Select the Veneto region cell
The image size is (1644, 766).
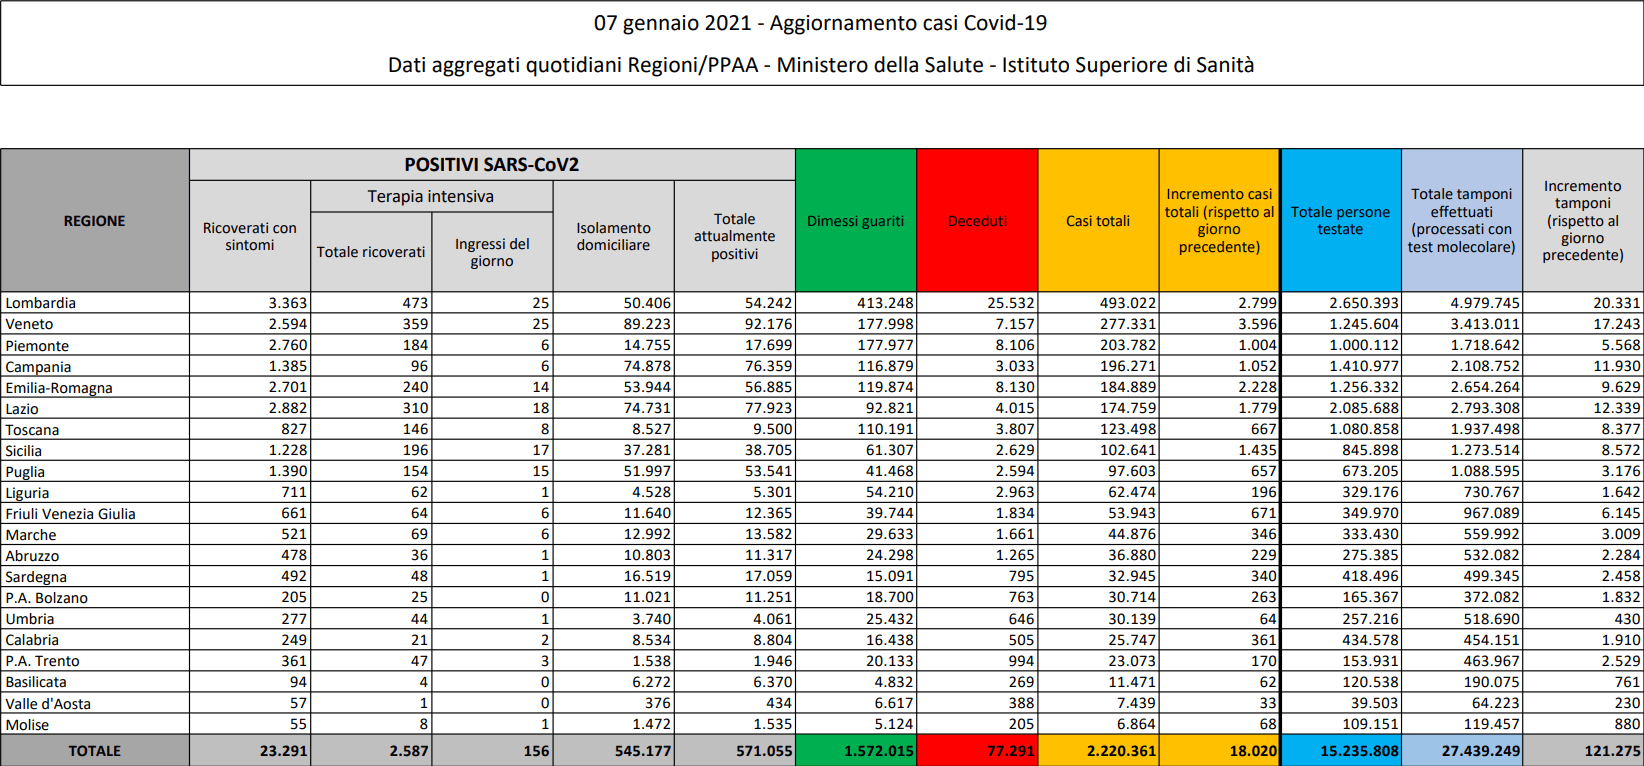[30, 324]
